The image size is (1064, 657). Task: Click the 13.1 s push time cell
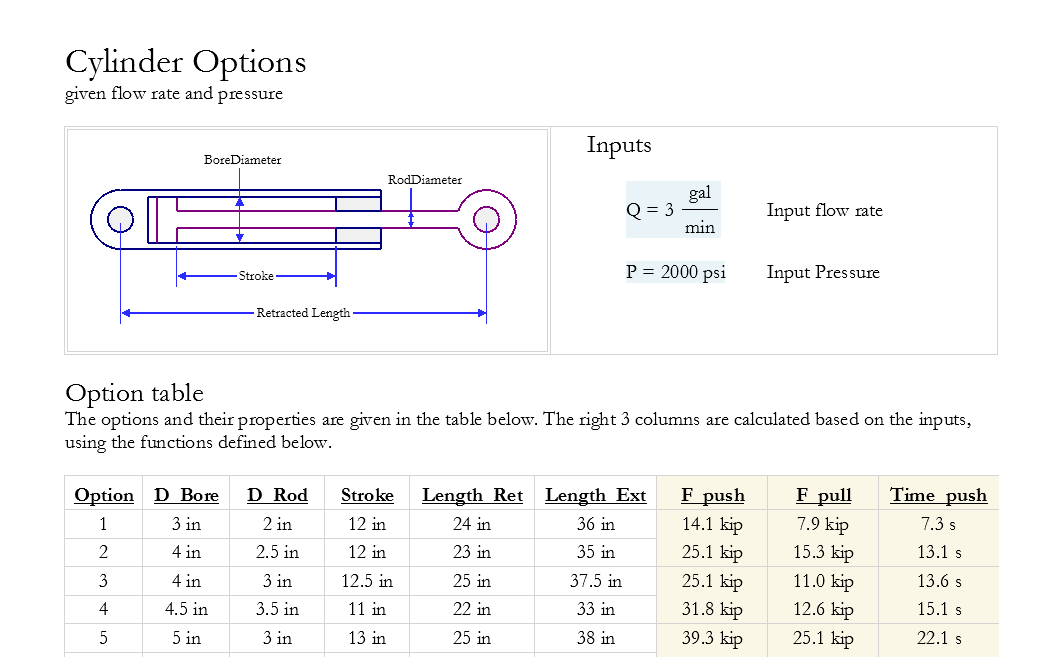(938, 552)
